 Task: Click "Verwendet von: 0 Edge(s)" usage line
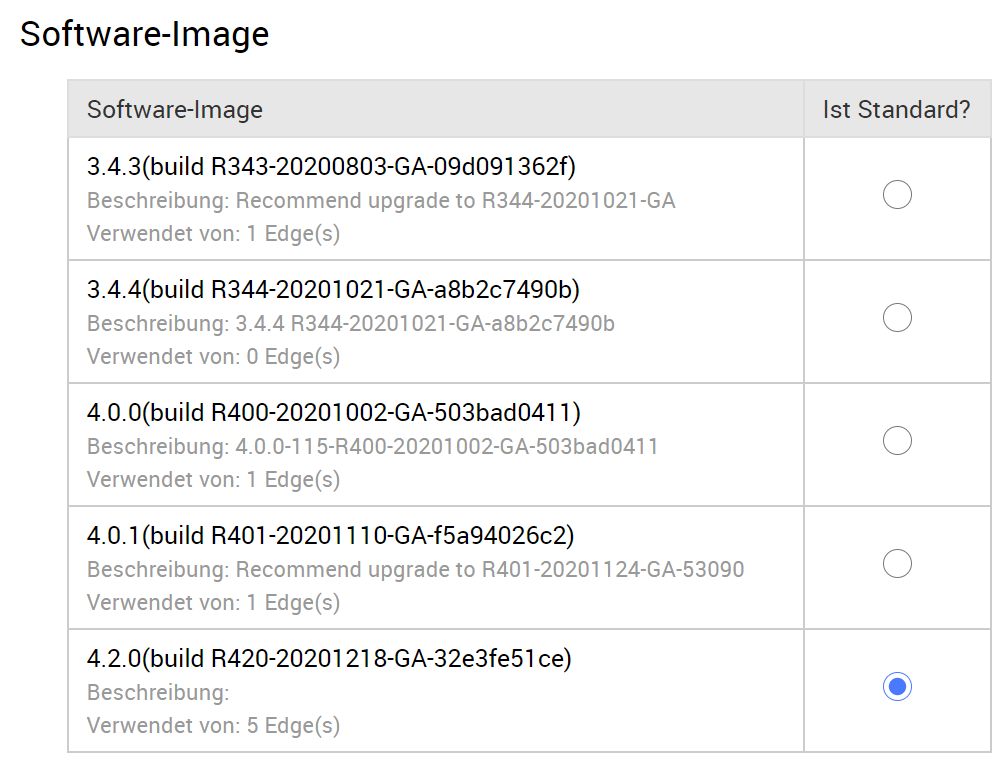pos(213,356)
